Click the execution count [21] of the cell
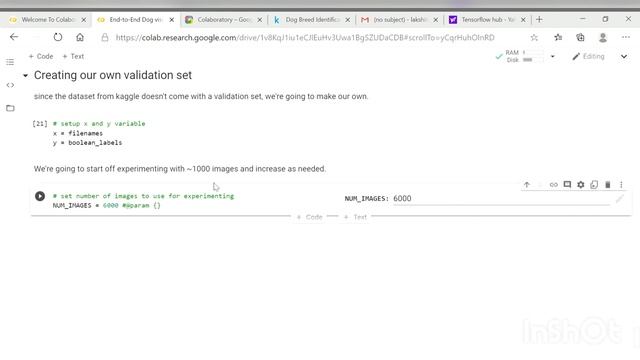This screenshot has width=640, height=360. pos(40,123)
